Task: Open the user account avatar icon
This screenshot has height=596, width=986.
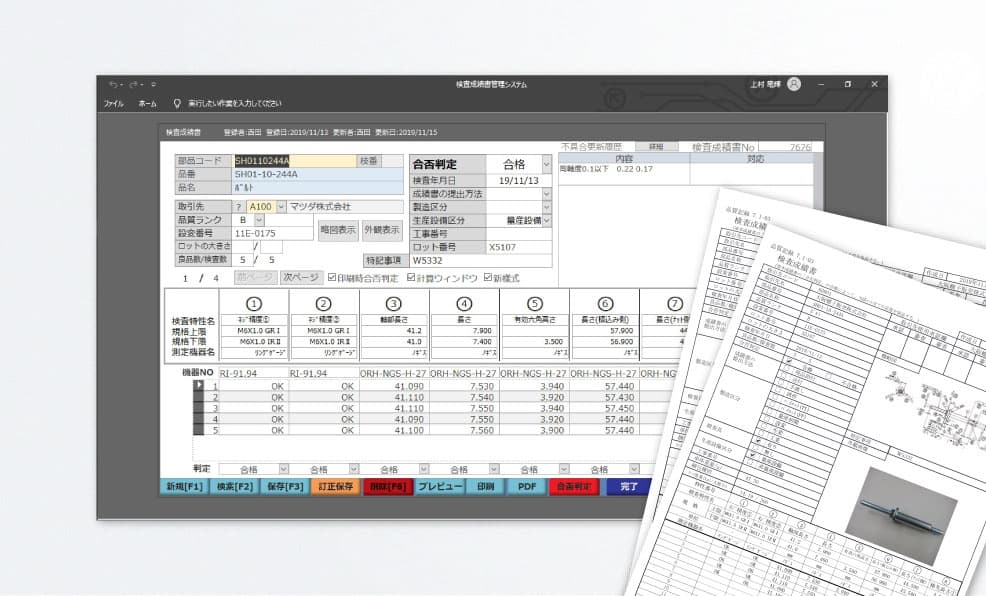Action: coord(793,85)
